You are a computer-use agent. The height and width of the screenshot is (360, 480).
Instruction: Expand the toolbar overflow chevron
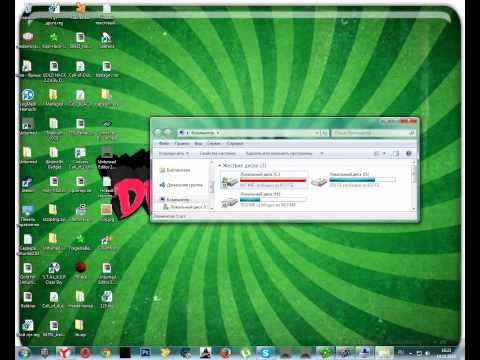[322, 153]
